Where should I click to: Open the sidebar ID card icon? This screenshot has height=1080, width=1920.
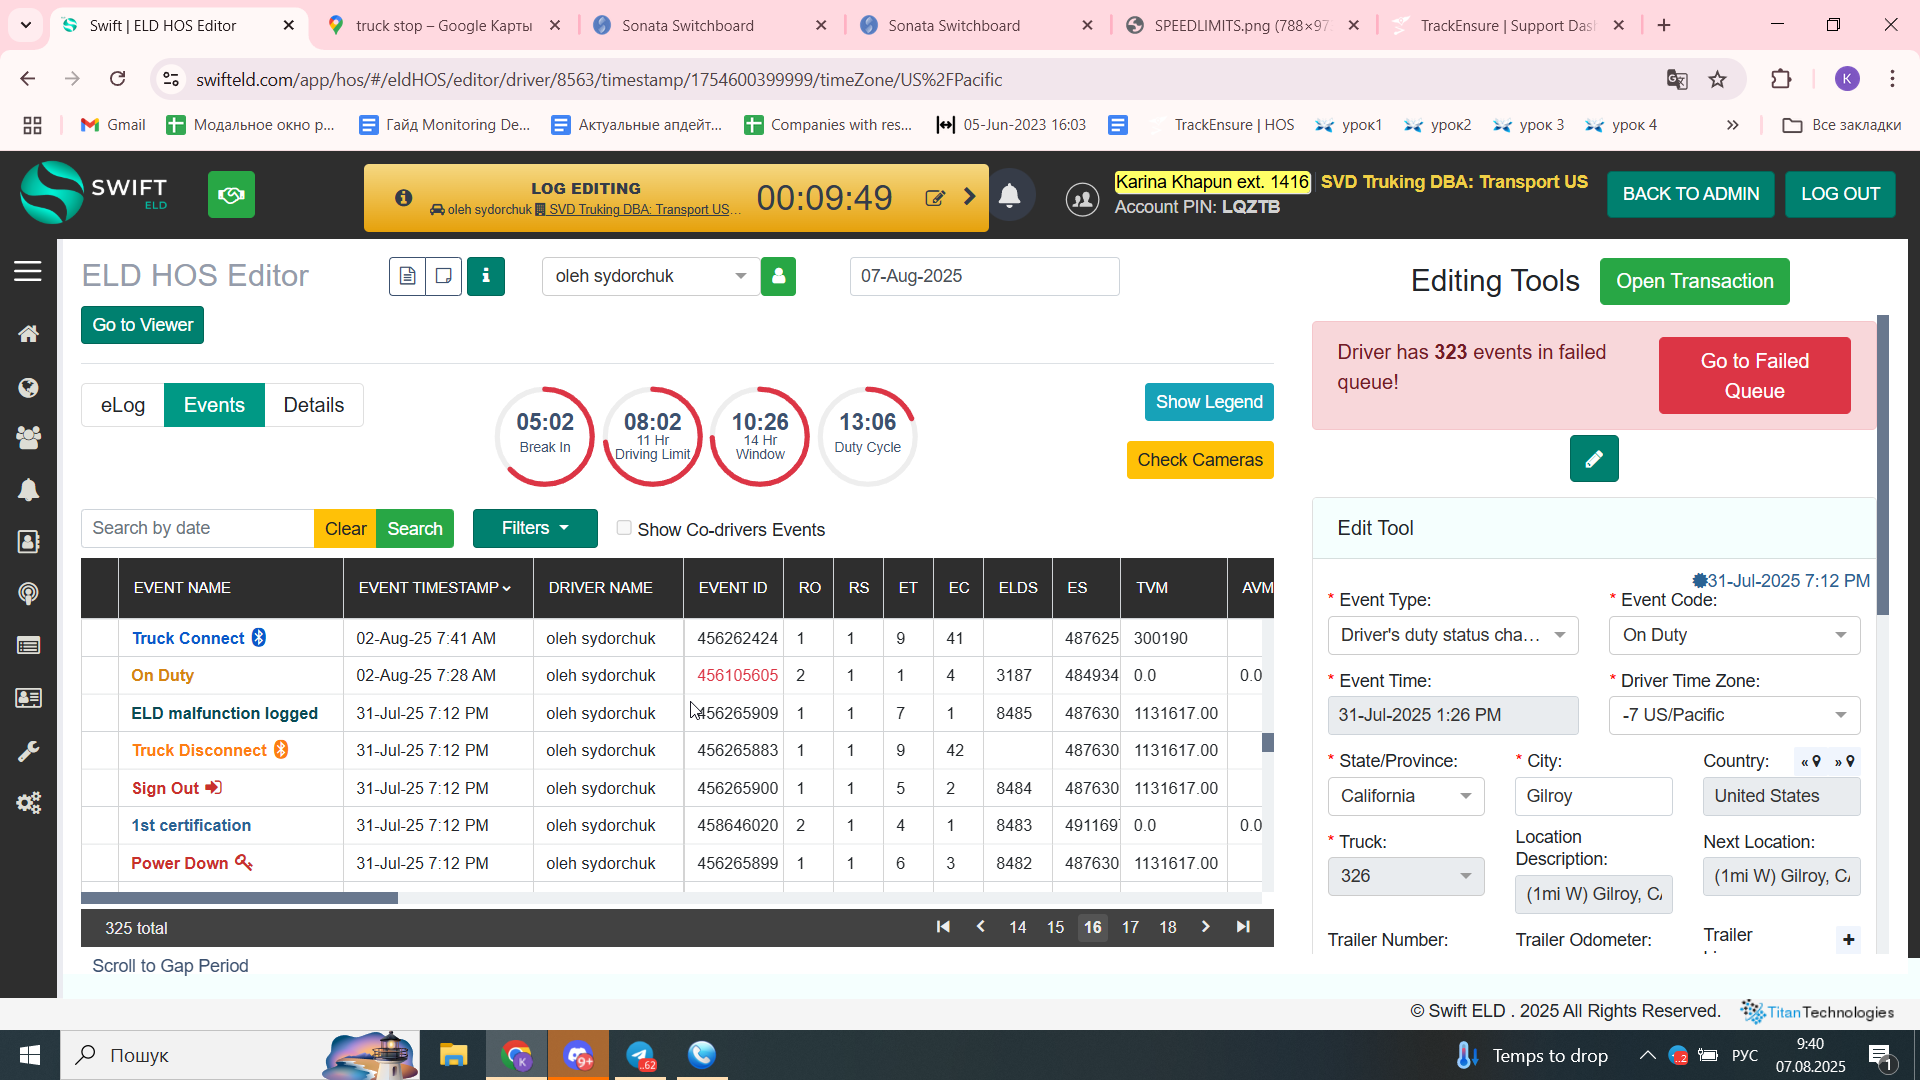28,698
